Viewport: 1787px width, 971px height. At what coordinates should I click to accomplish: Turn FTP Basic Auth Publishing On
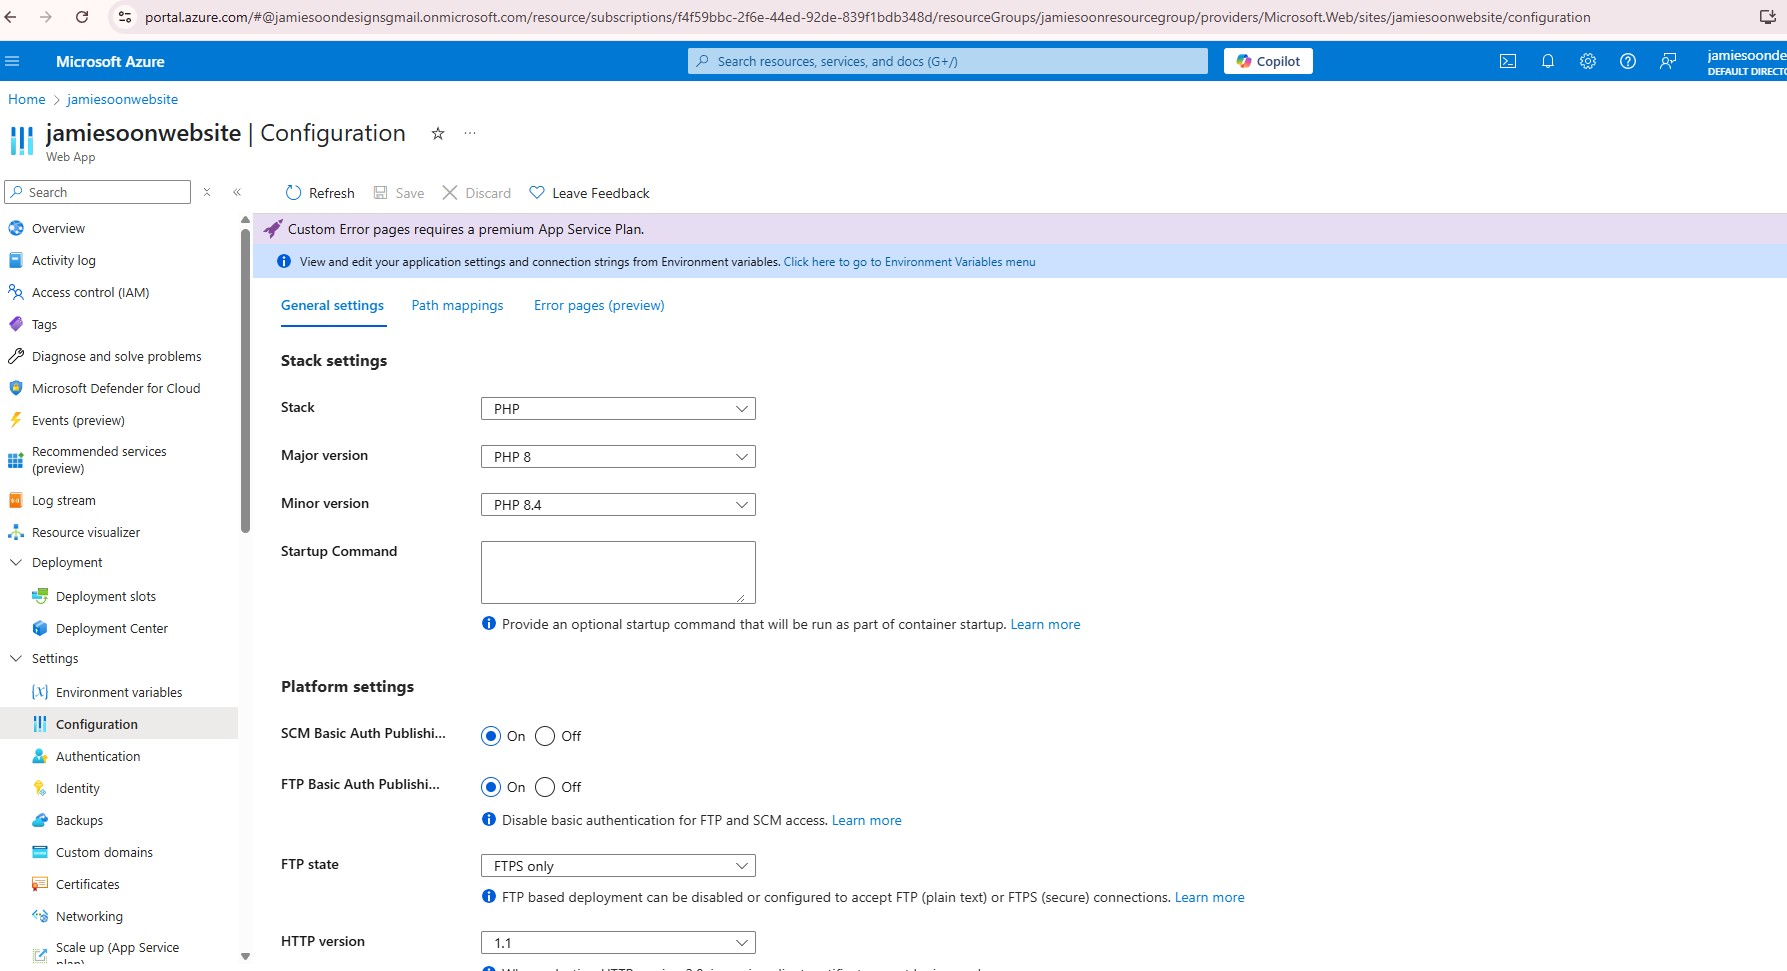[x=491, y=787]
